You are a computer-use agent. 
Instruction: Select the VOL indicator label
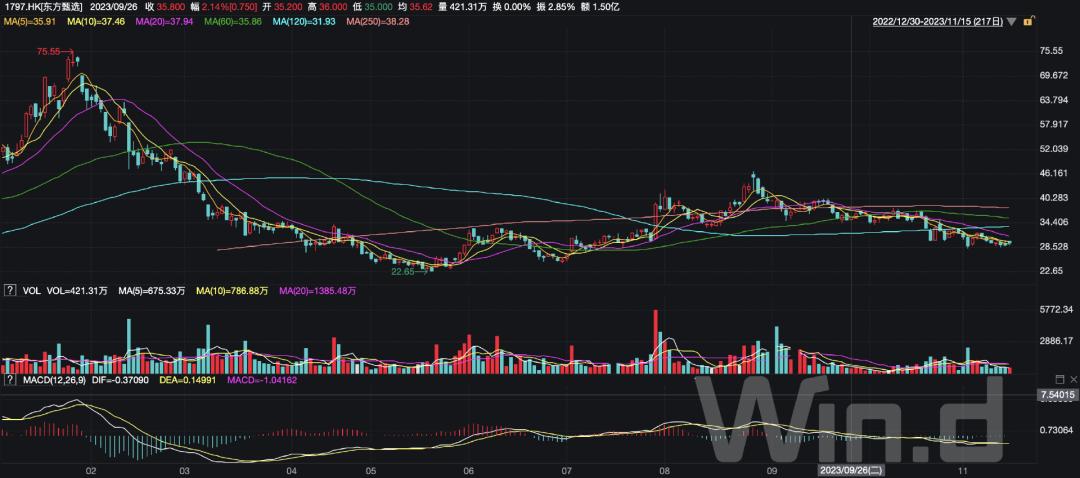[x=29, y=291]
